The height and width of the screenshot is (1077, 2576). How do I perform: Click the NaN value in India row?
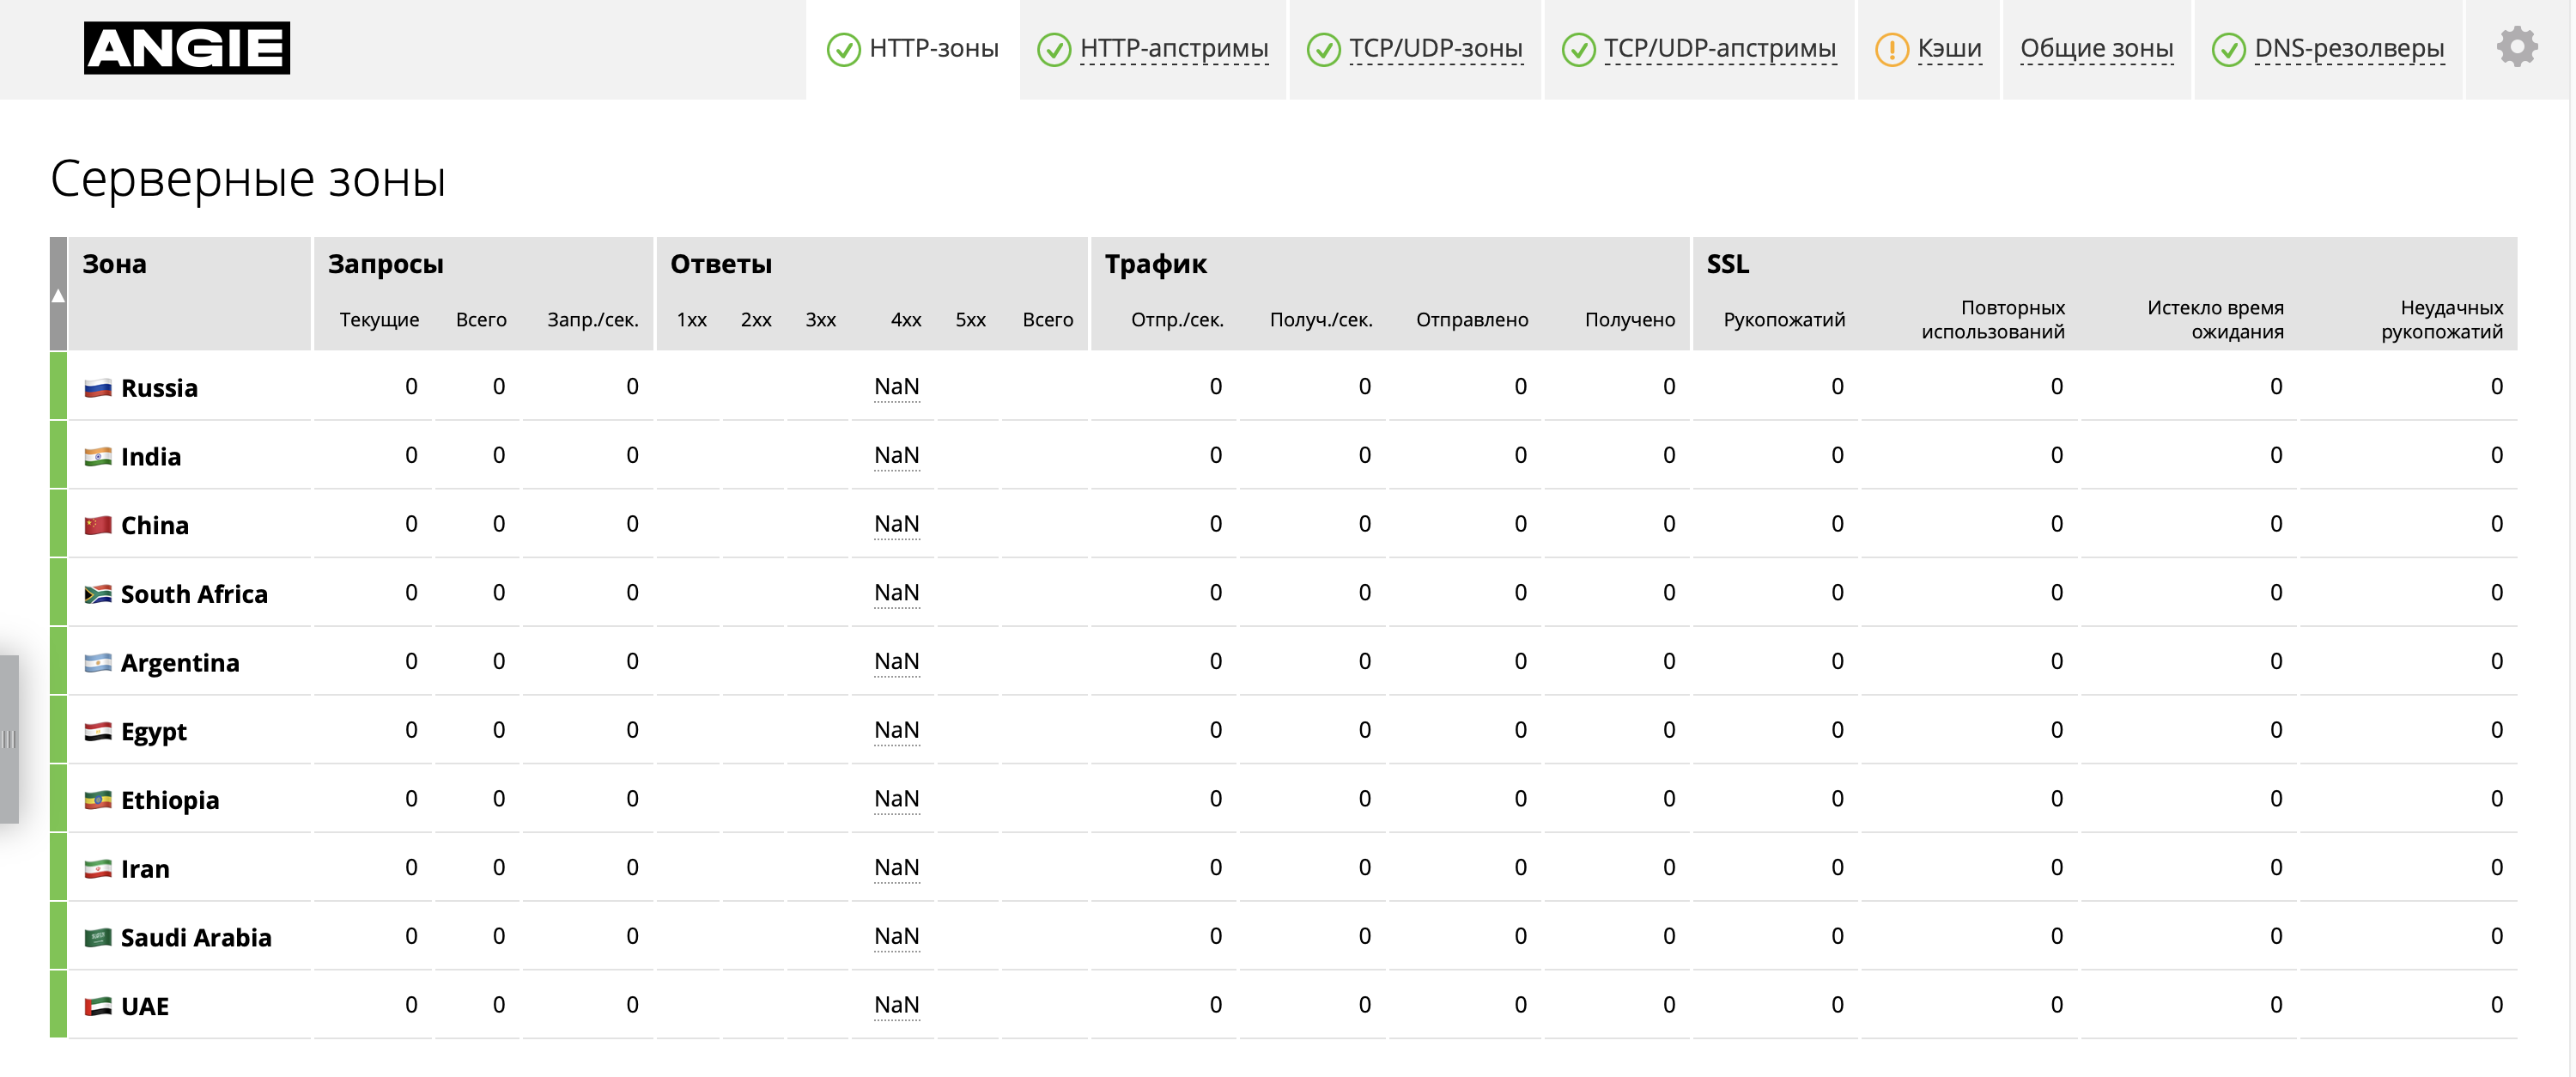tap(896, 456)
